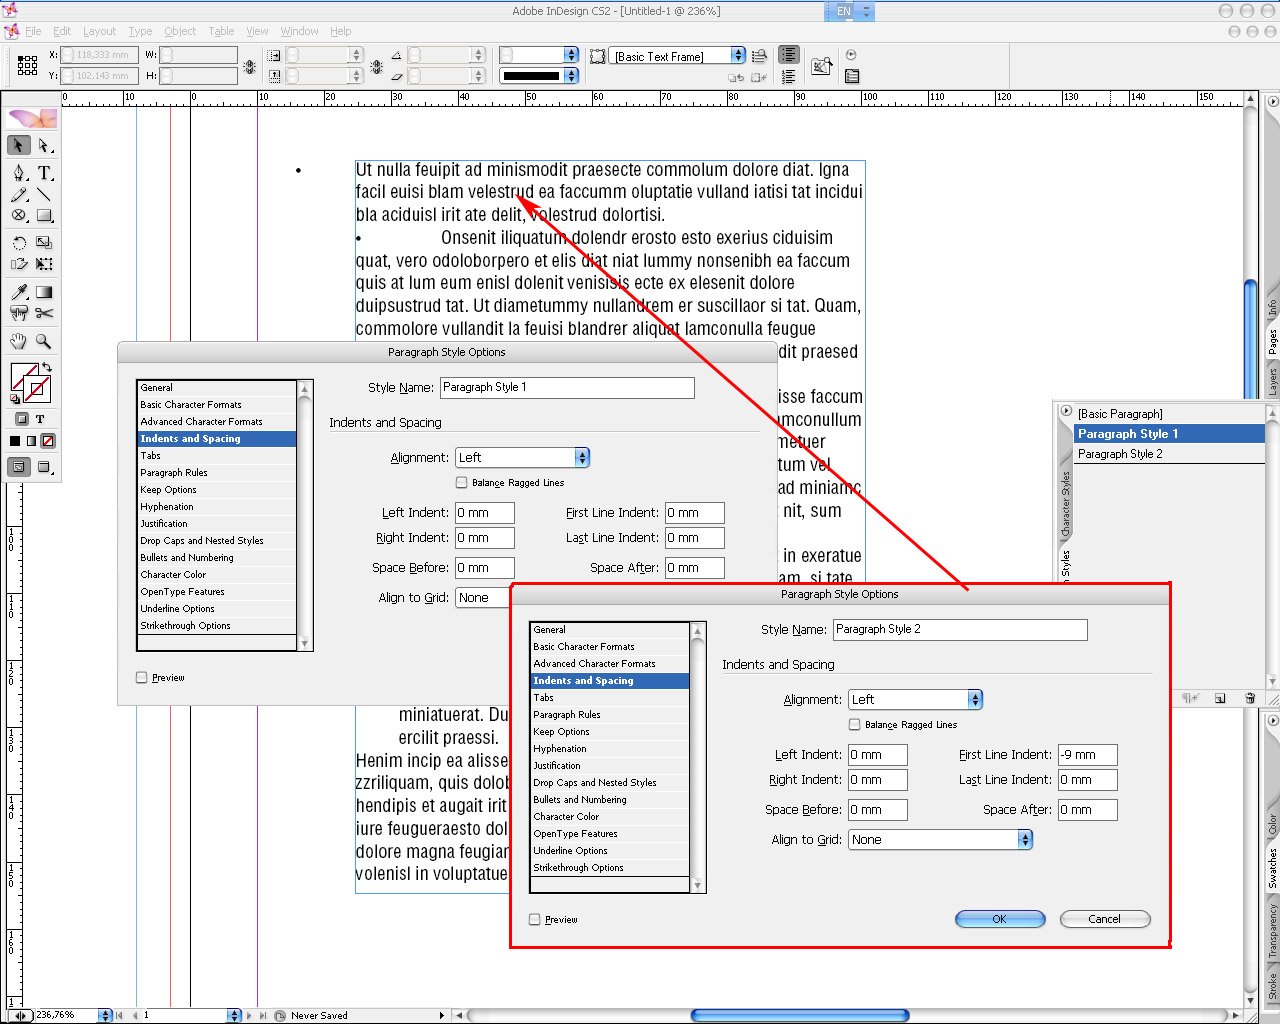Select the Eyedropper tool
The image size is (1280, 1024).
click(x=18, y=292)
